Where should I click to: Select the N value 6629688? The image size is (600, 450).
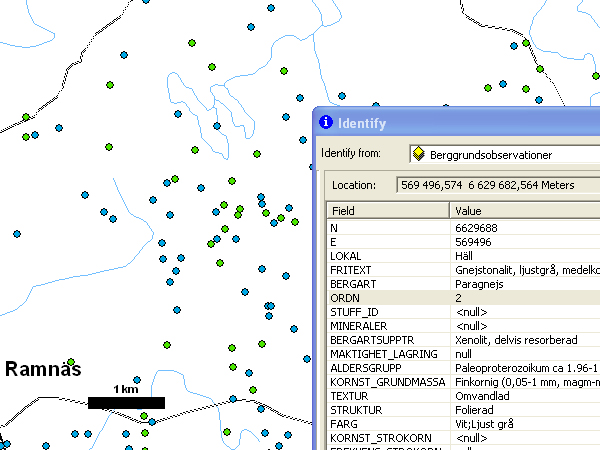tap(476, 228)
